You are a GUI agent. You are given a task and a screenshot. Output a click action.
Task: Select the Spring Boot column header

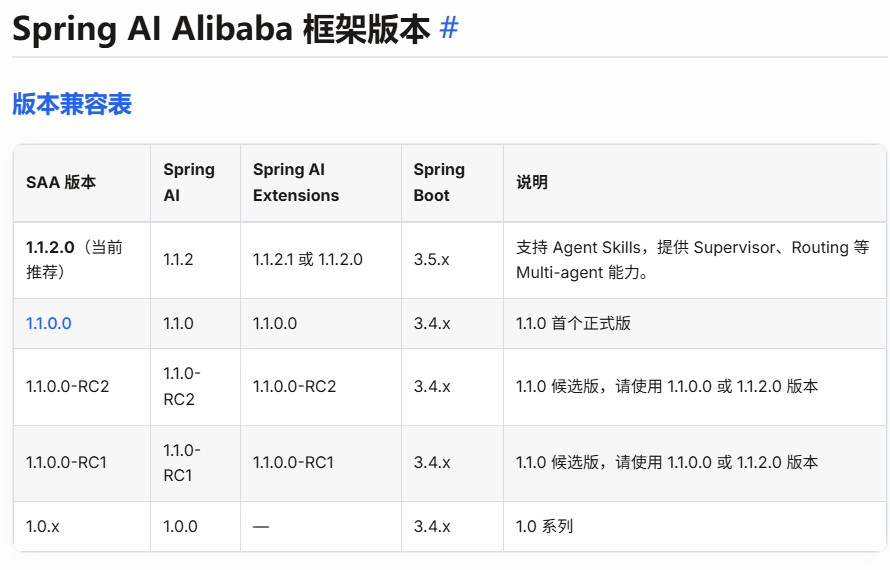click(x=452, y=183)
